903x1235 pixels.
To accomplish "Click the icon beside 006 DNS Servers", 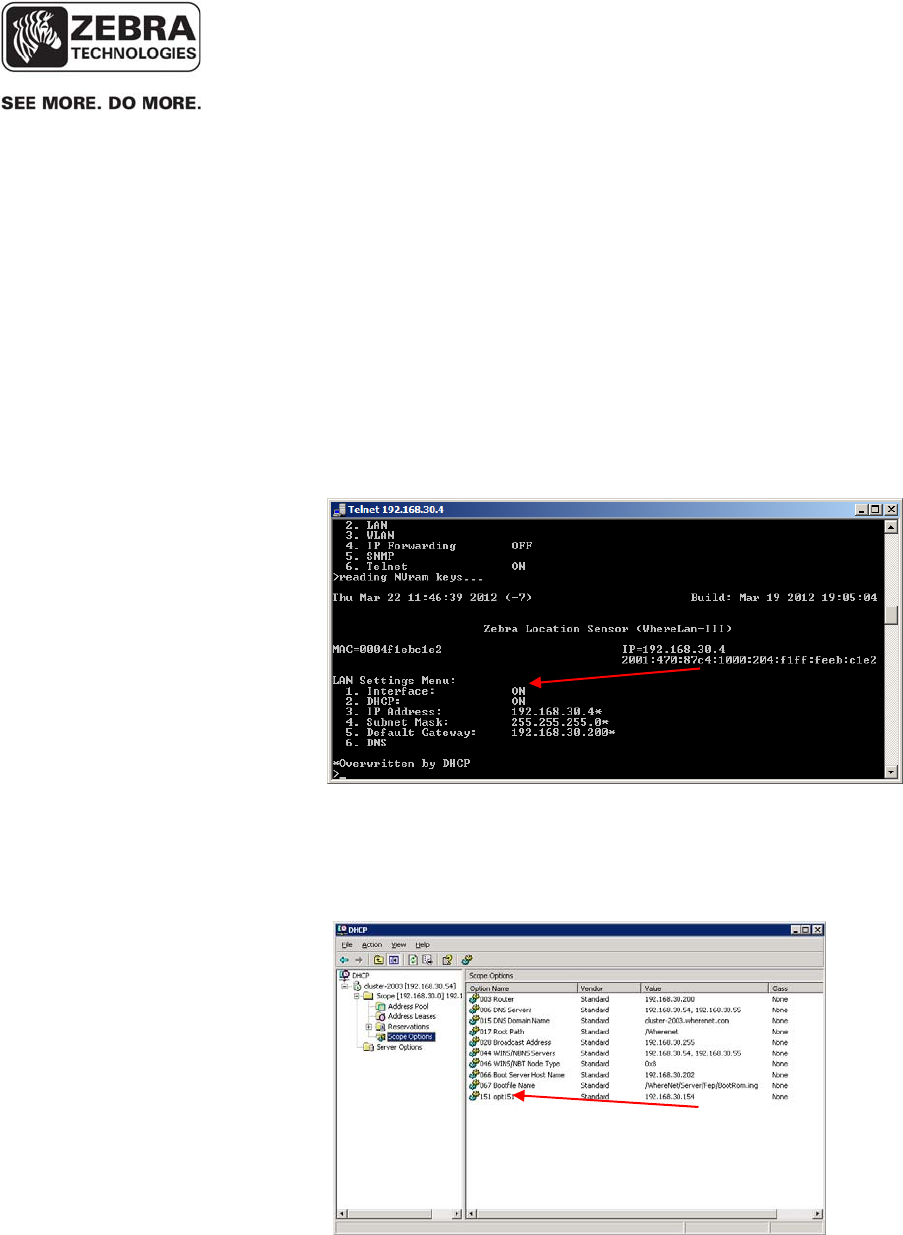I will click(474, 1010).
